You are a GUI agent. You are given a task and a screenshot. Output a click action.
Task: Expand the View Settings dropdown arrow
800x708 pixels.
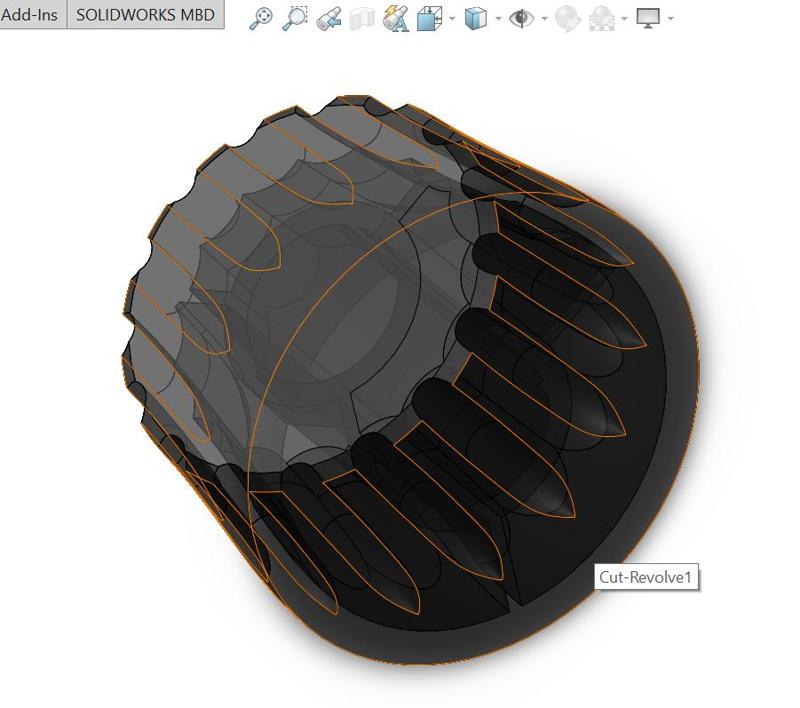pyautogui.click(x=670, y=19)
